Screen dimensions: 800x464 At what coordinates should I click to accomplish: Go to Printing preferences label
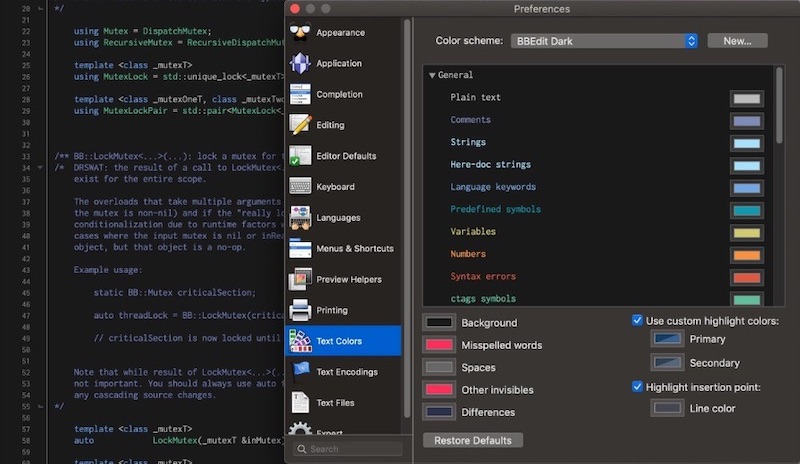click(332, 310)
